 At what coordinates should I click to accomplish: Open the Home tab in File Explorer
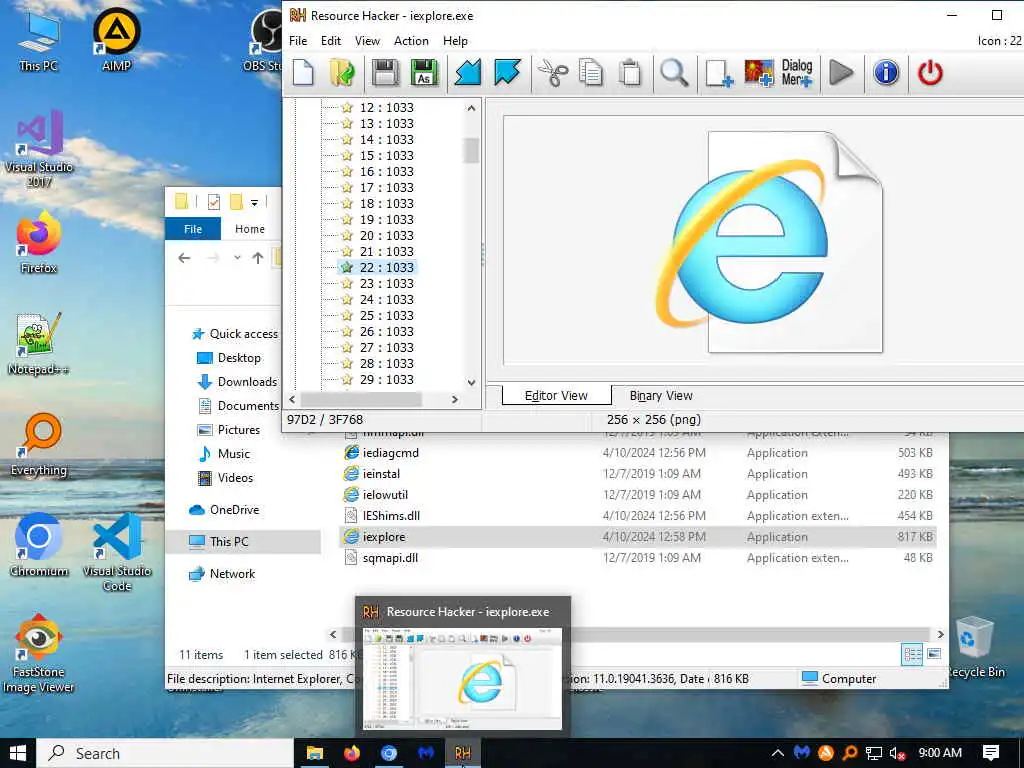coord(249,229)
